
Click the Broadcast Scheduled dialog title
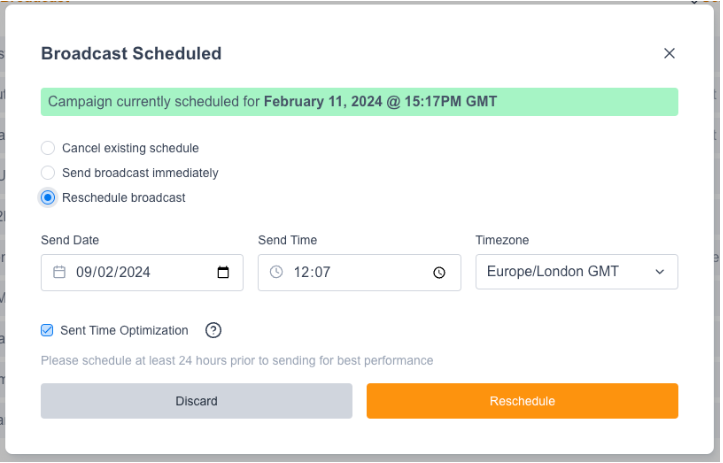[x=131, y=54]
